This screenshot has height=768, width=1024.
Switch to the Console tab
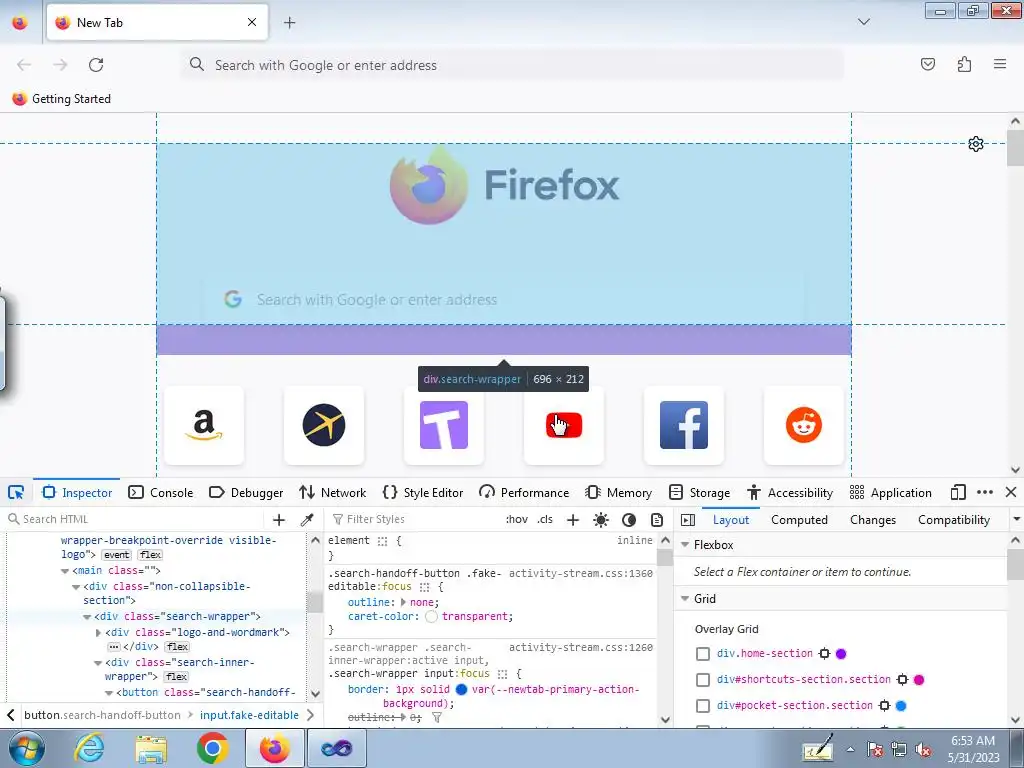tap(161, 493)
